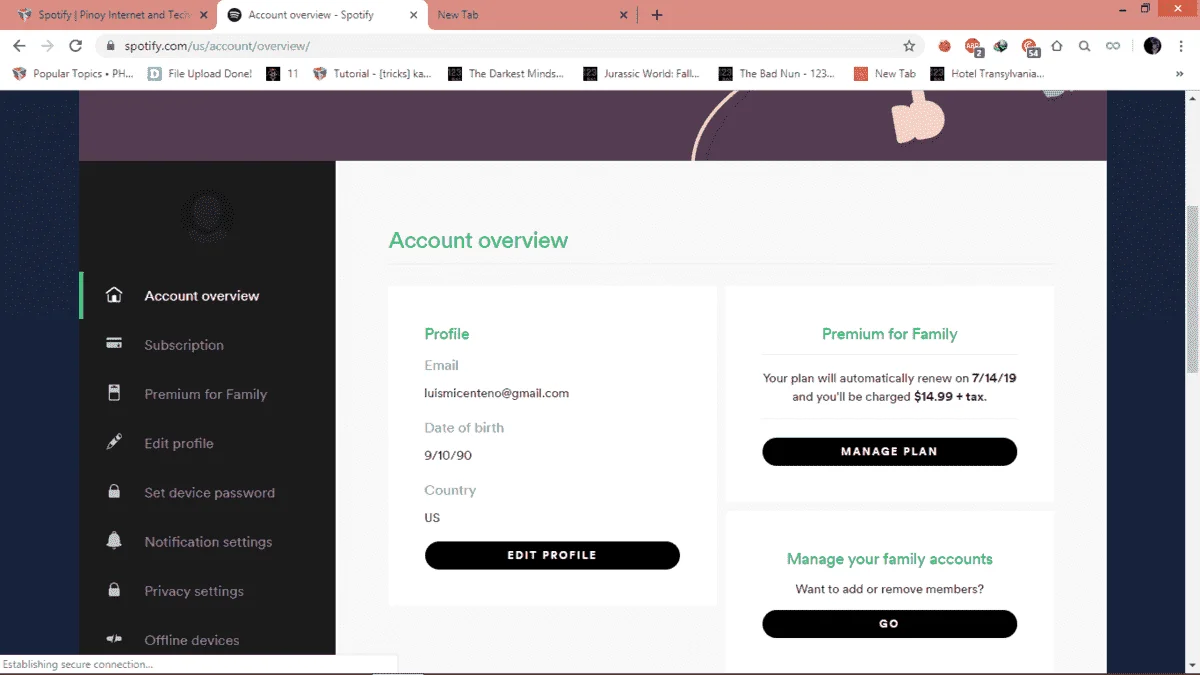Open the File Upload Done! bookmark

point(200,74)
